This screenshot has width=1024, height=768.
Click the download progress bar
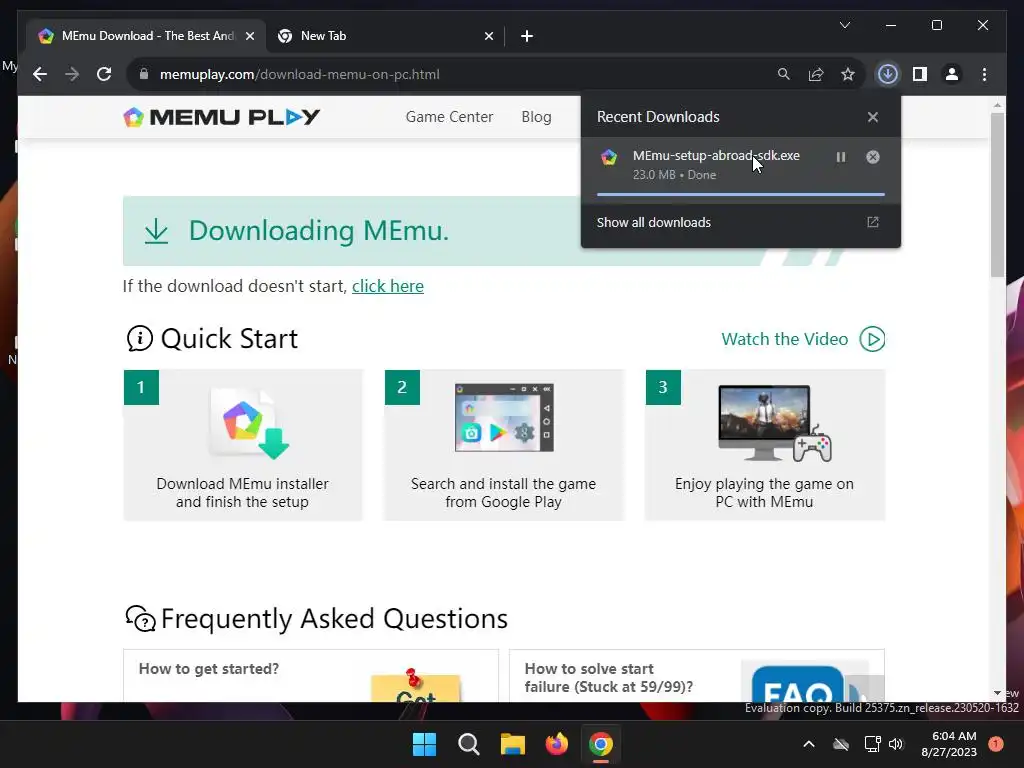pos(741,194)
